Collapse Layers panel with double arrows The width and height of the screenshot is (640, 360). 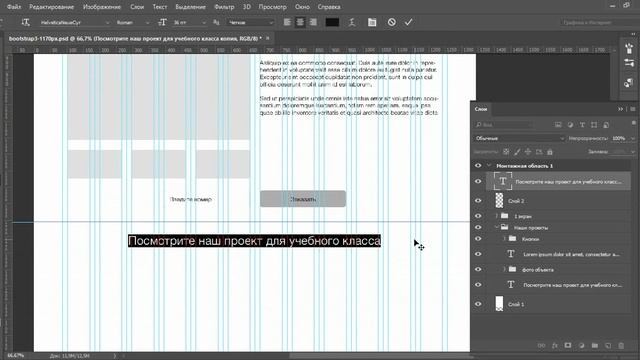[x=620, y=109]
